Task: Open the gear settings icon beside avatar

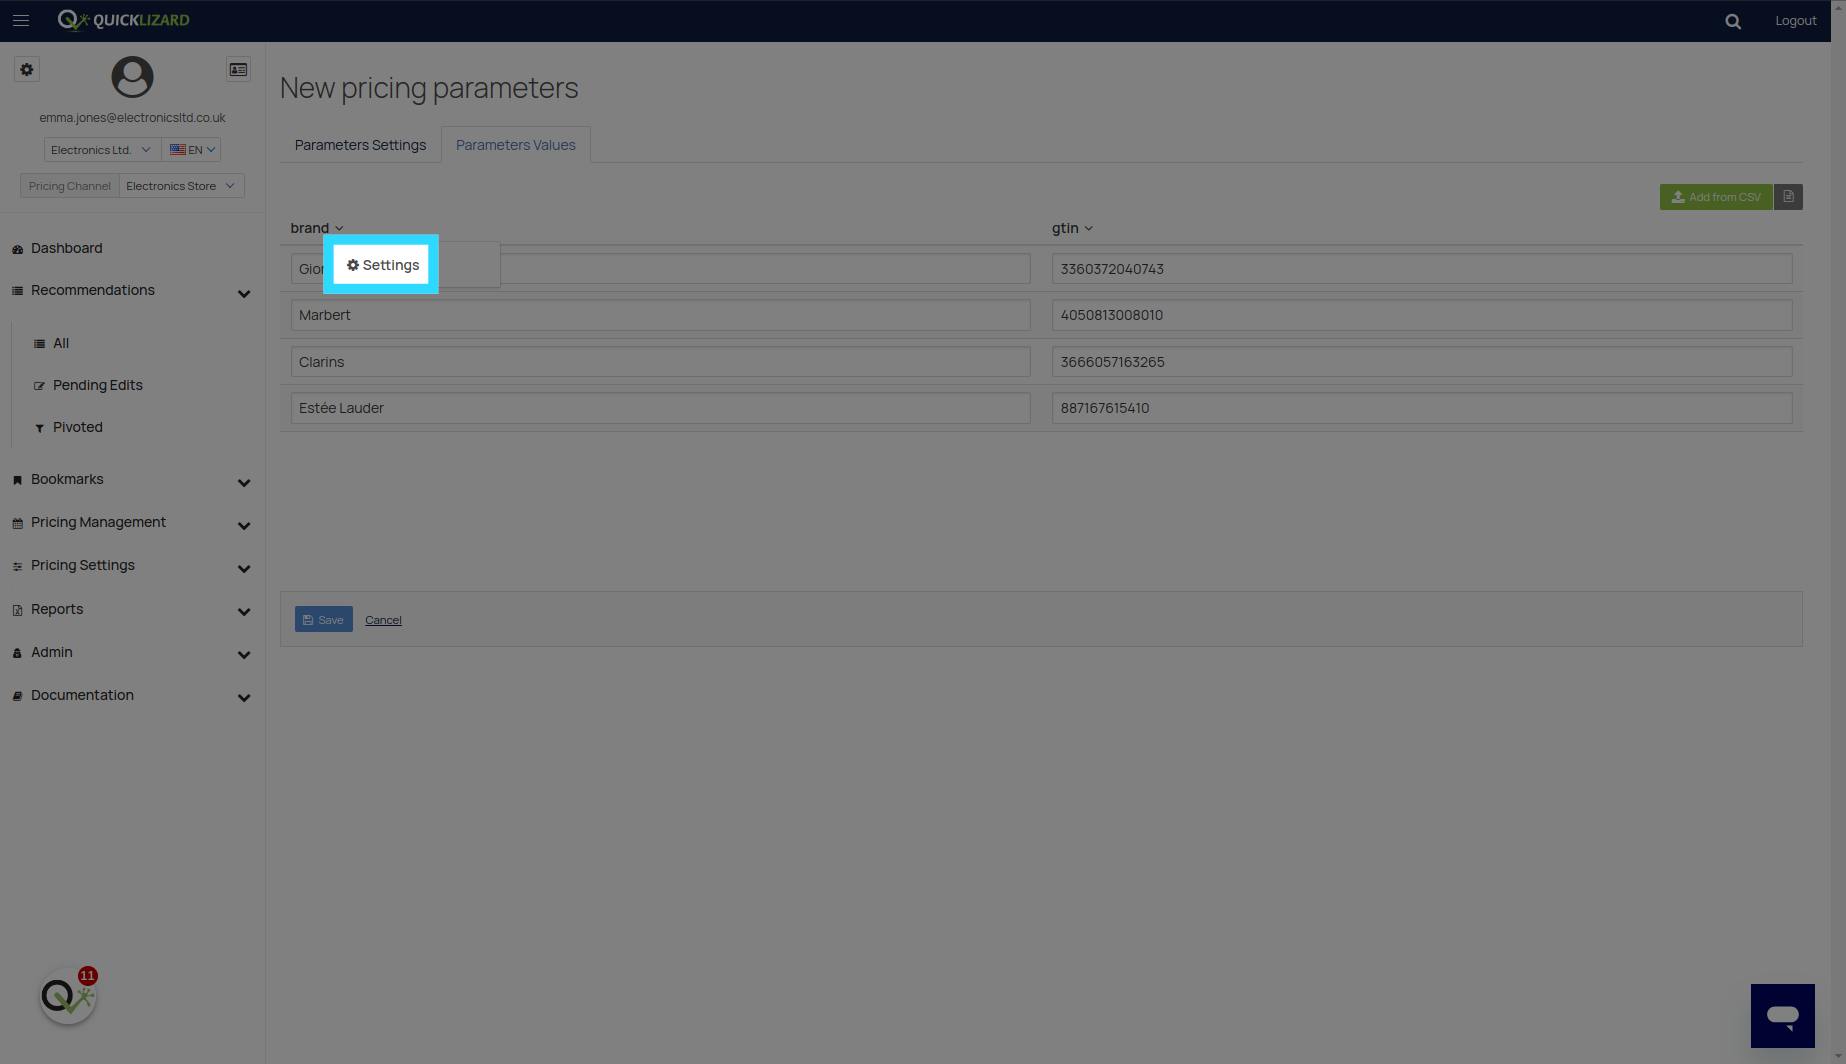Action: [x=27, y=69]
